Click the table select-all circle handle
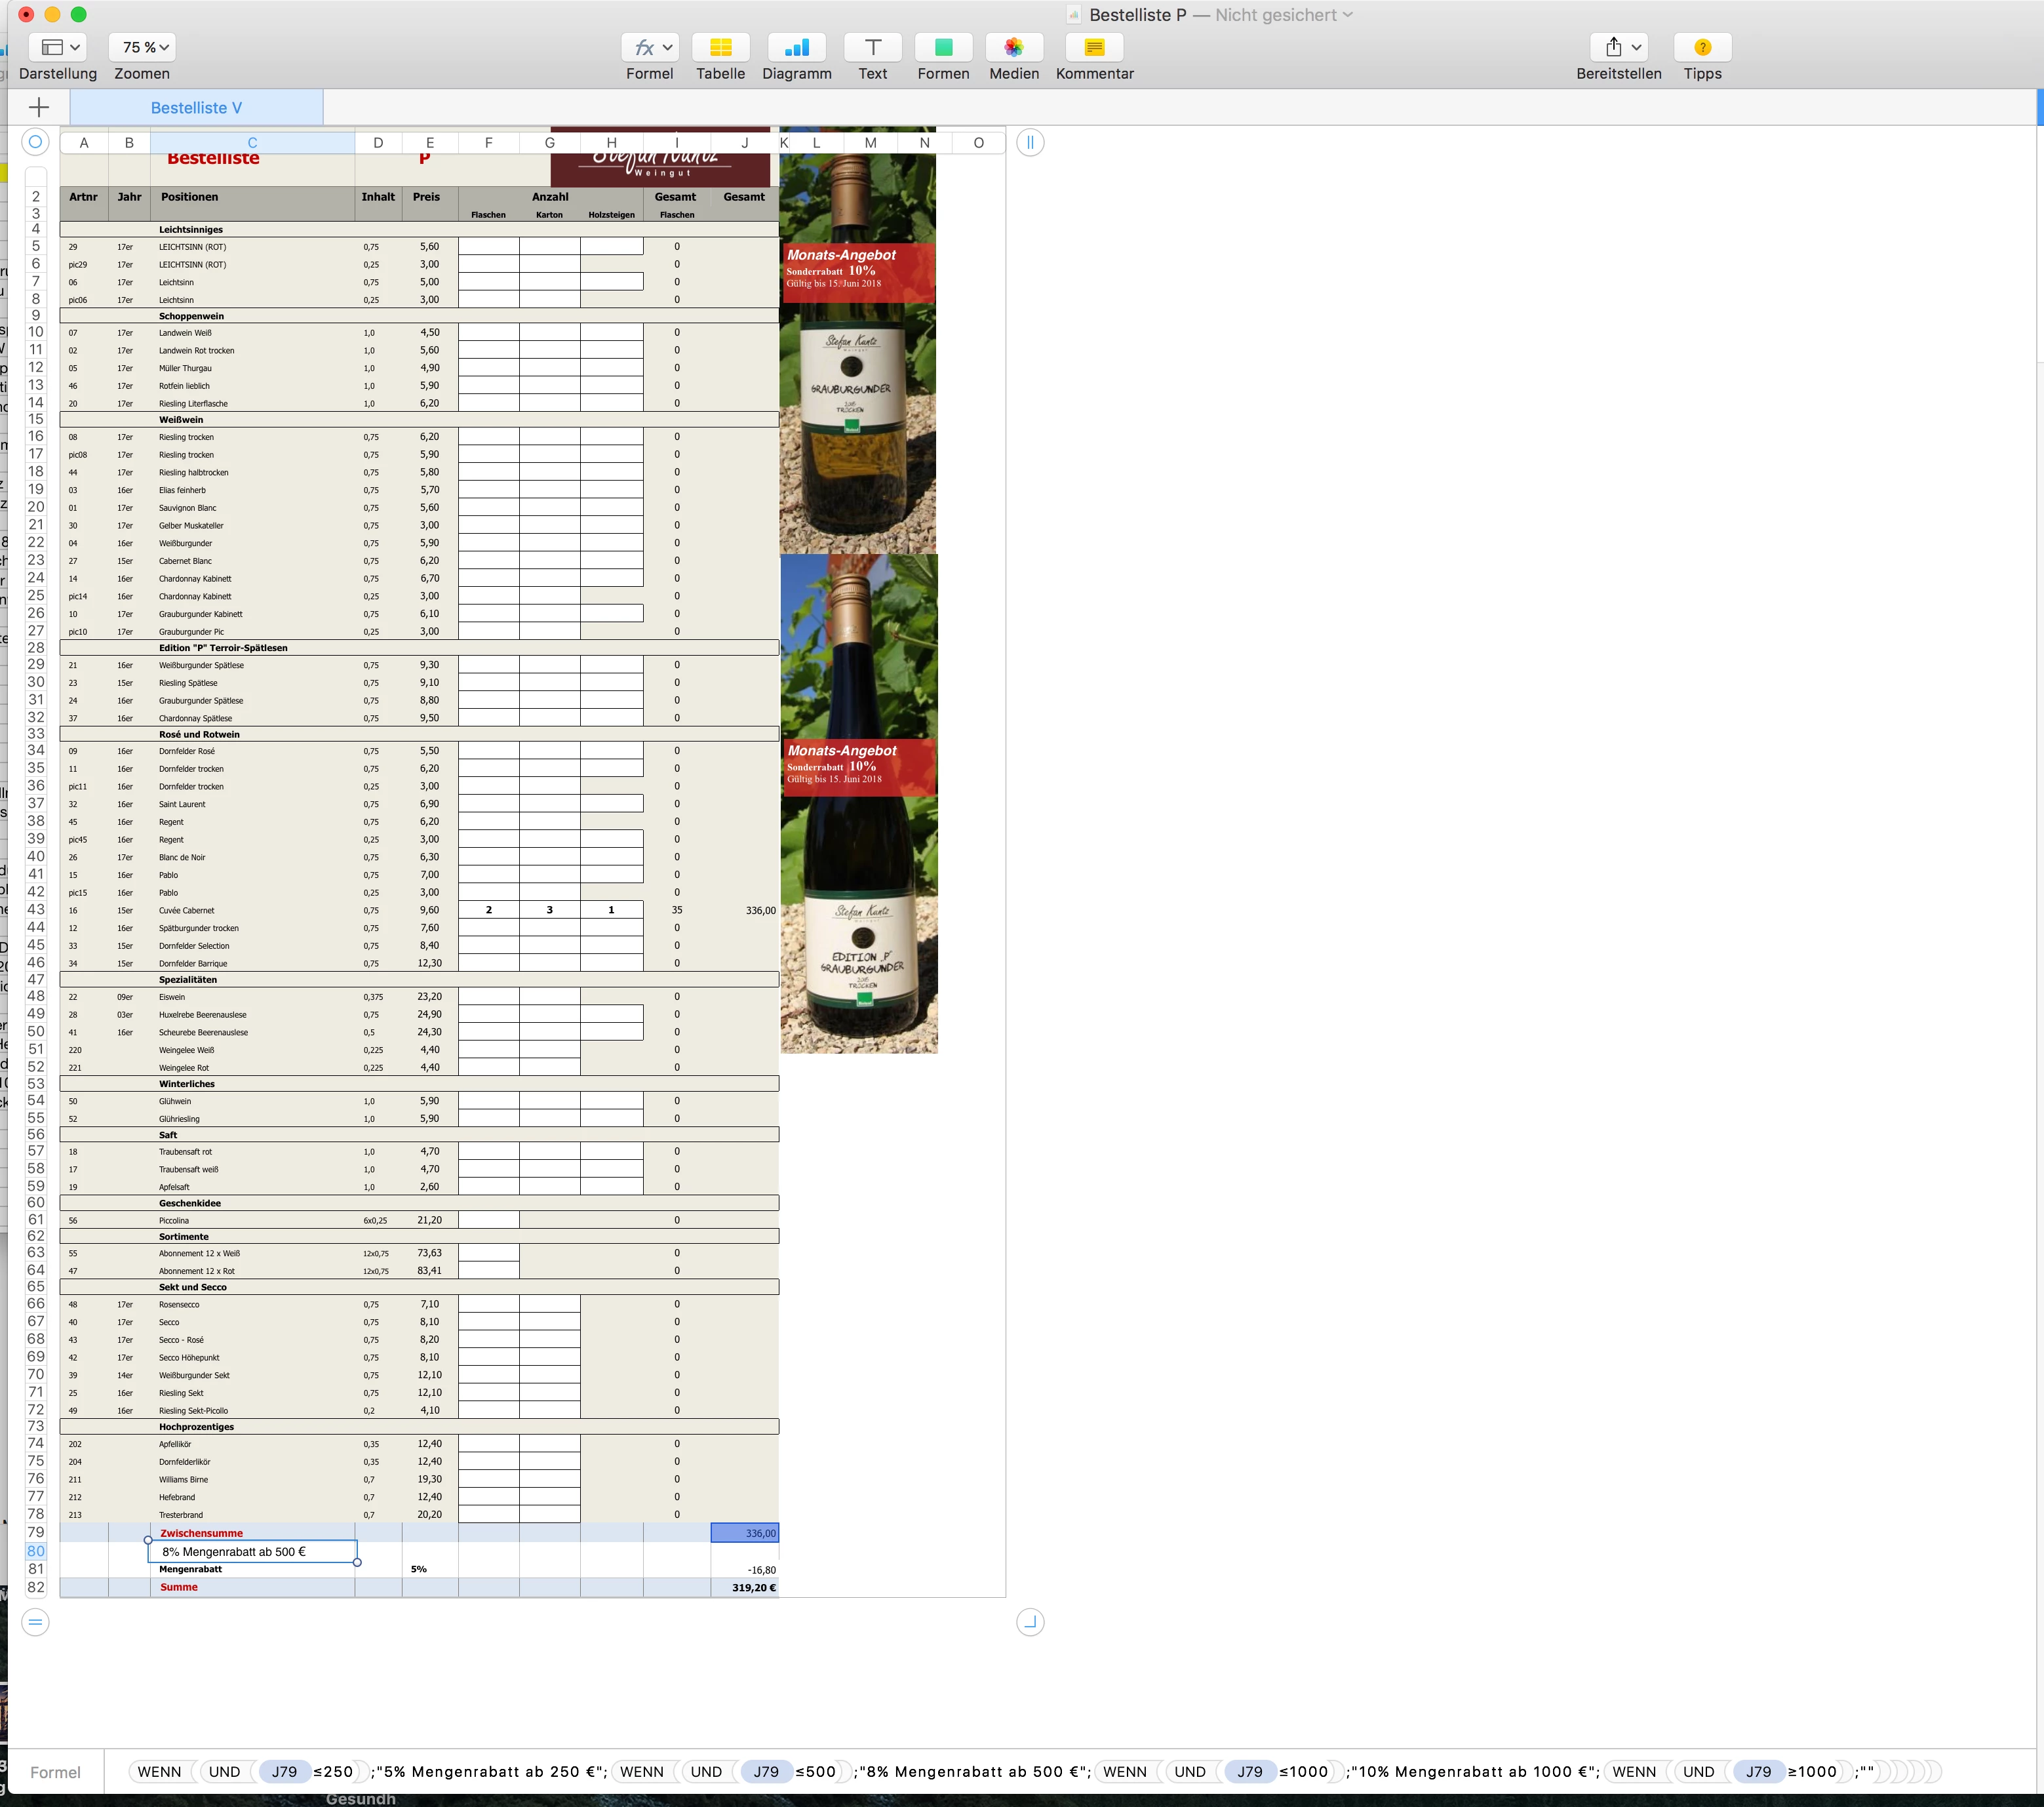This screenshot has height=1807, width=2044. coord(35,142)
